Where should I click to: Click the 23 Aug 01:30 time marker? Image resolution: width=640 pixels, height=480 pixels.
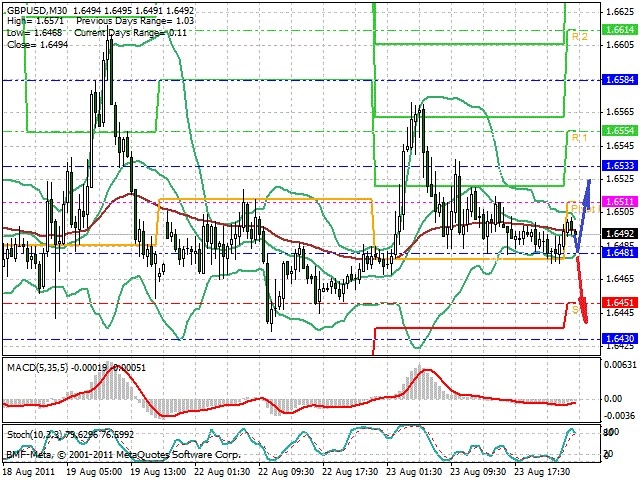[414, 472]
